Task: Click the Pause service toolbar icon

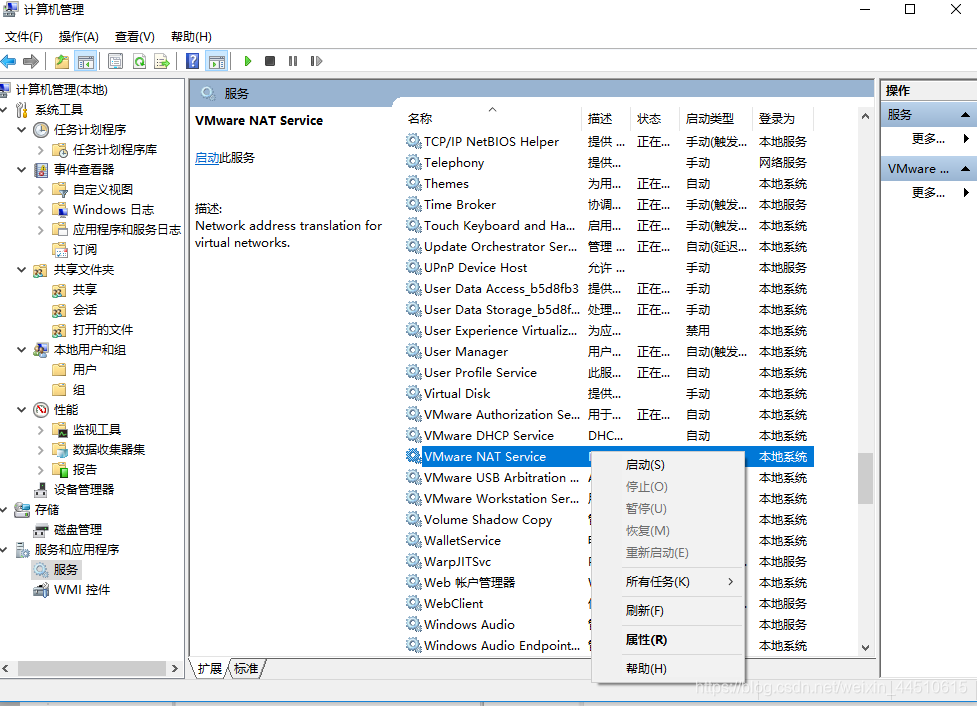Action: pyautogui.click(x=293, y=61)
